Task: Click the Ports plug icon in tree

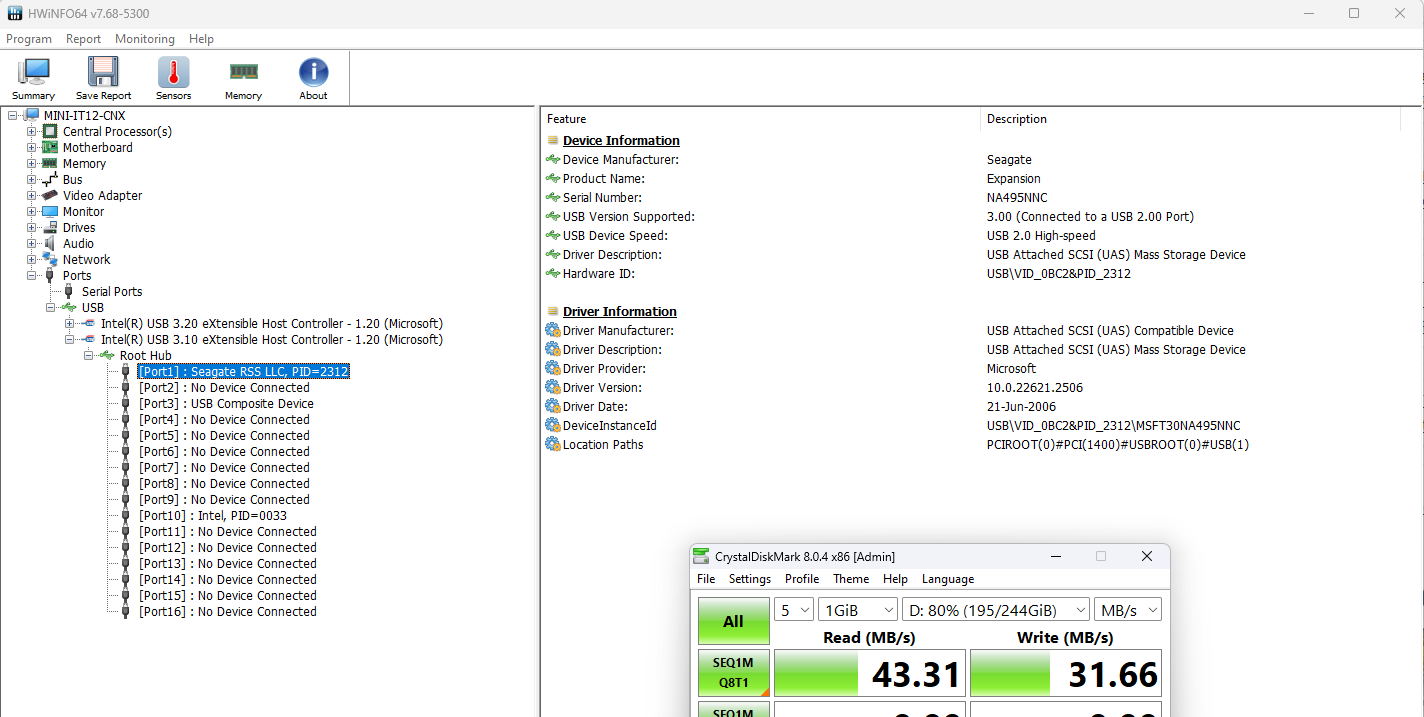Action: tap(50, 275)
